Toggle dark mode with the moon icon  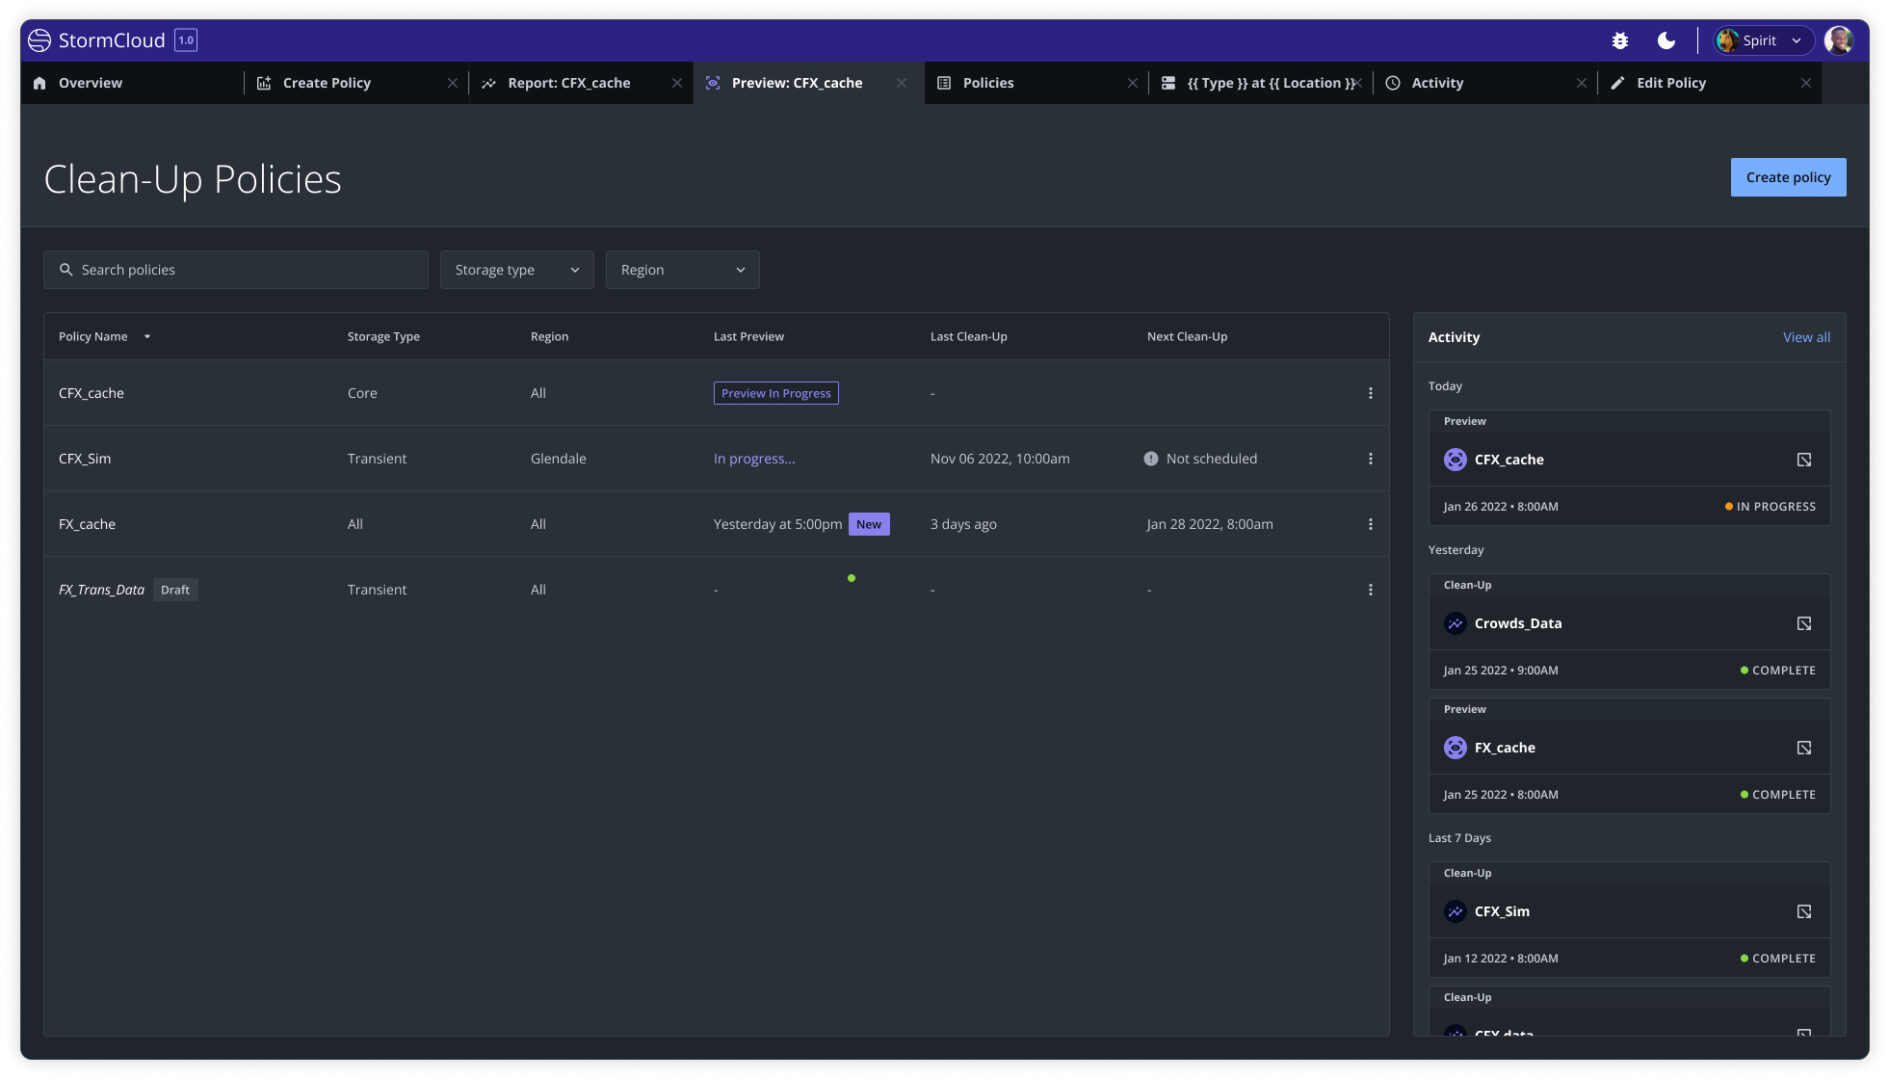1665,40
